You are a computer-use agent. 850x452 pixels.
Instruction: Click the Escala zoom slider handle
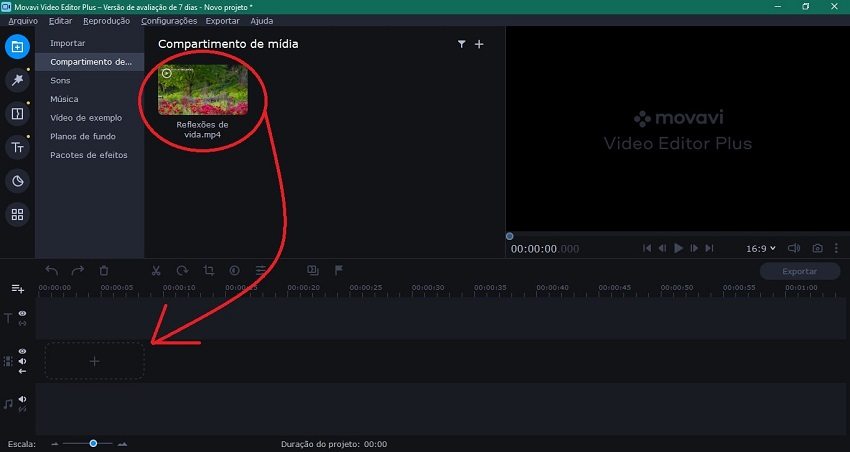coord(93,443)
